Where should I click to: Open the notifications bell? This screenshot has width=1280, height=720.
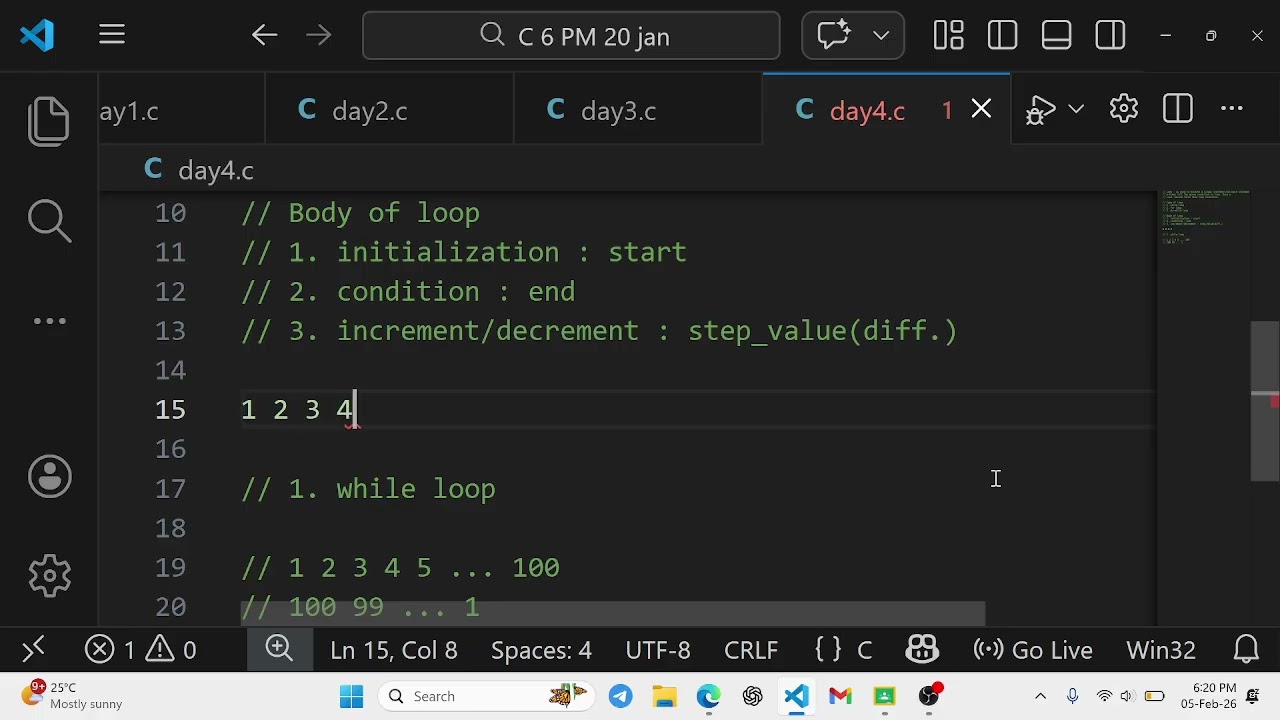1246,650
